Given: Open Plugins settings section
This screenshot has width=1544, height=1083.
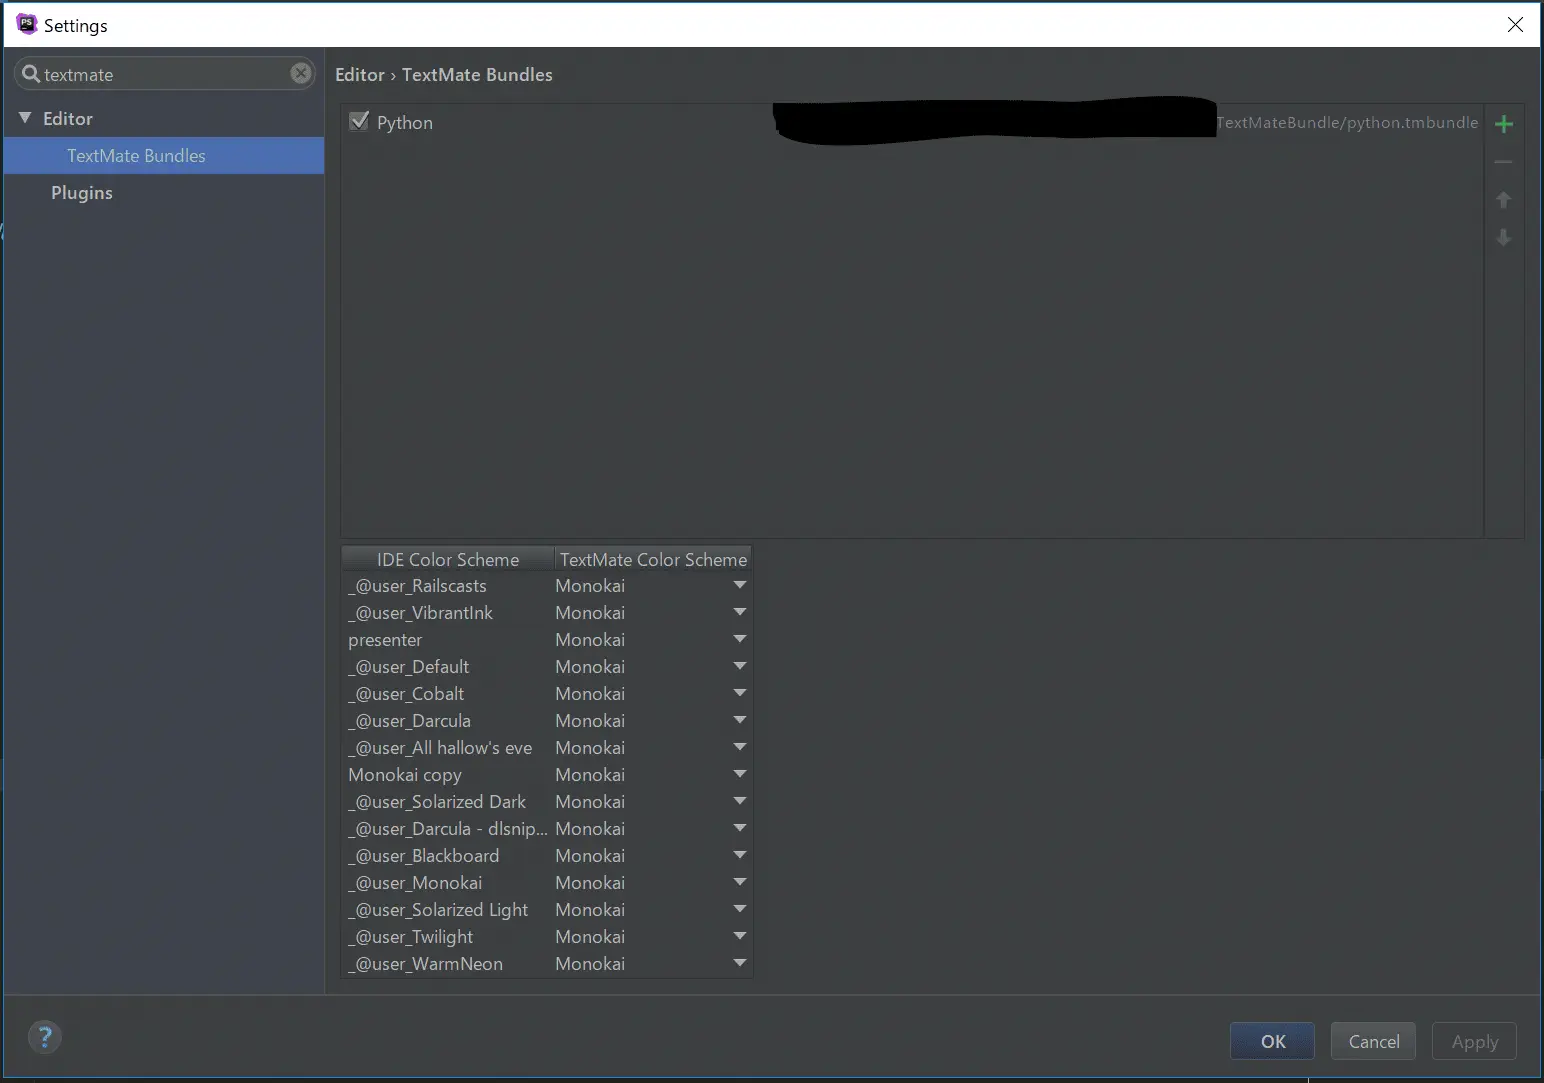Looking at the screenshot, I should [82, 193].
